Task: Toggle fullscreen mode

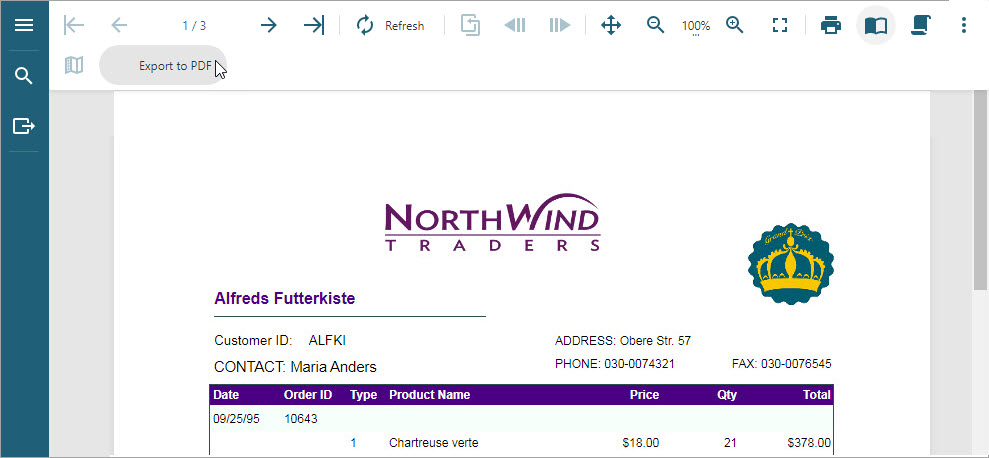Action: coord(780,25)
